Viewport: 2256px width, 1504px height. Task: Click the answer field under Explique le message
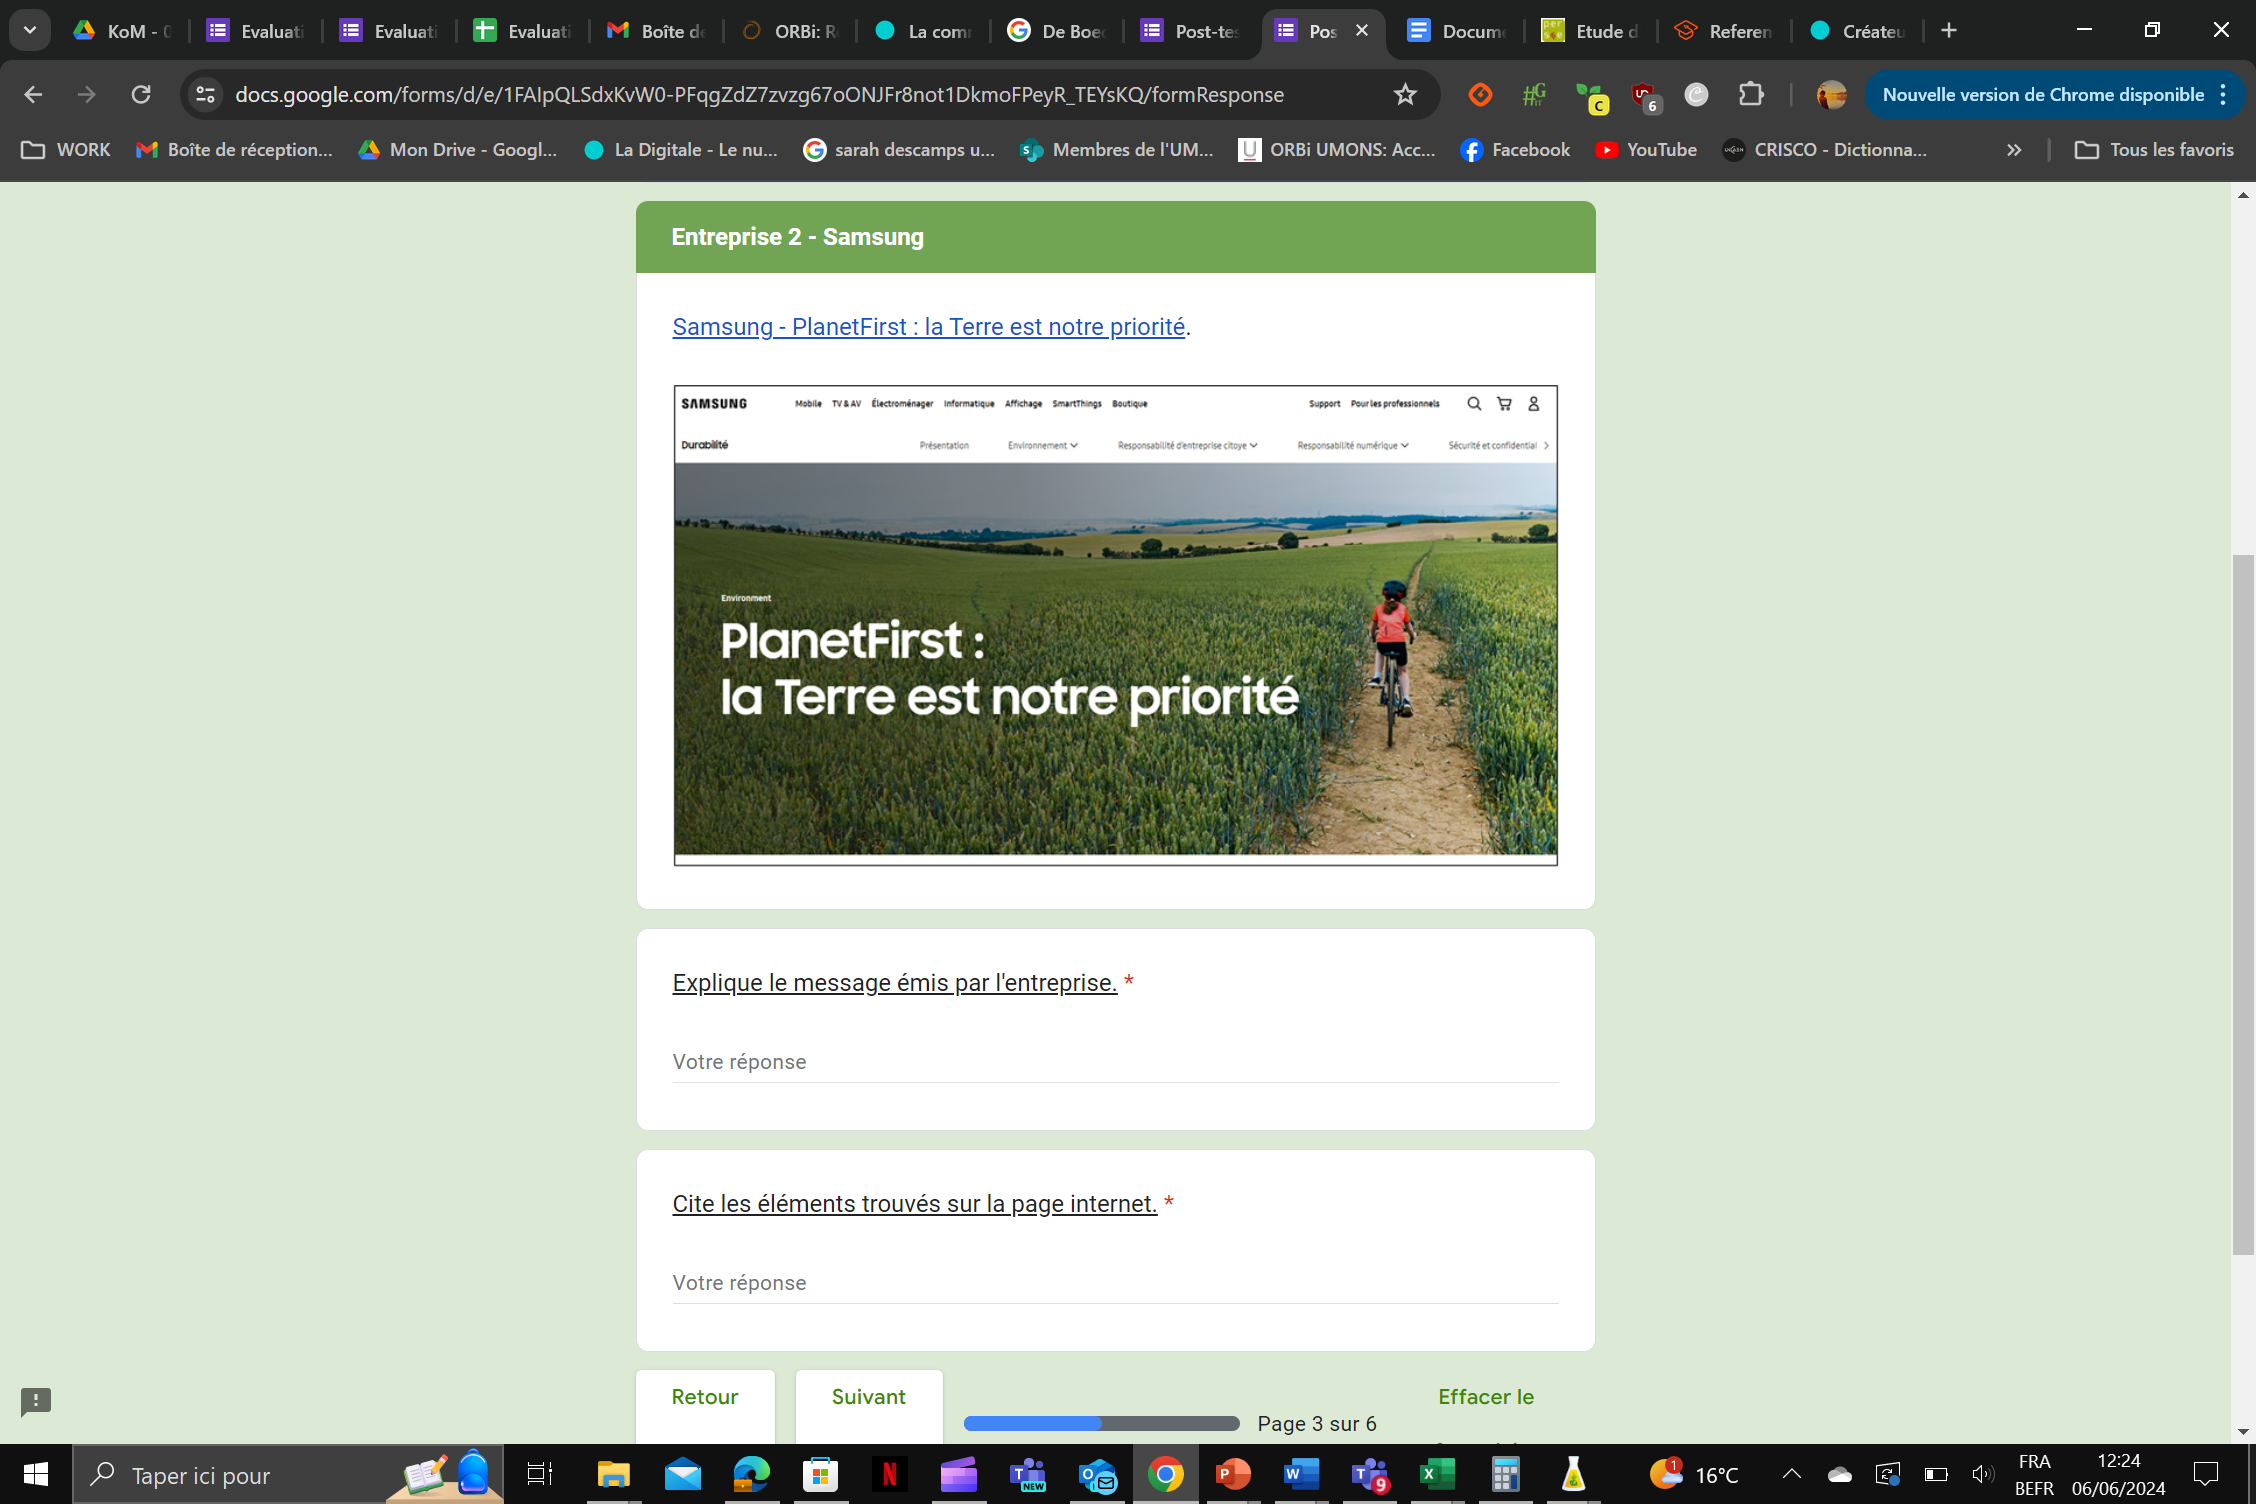pos(1115,1062)
